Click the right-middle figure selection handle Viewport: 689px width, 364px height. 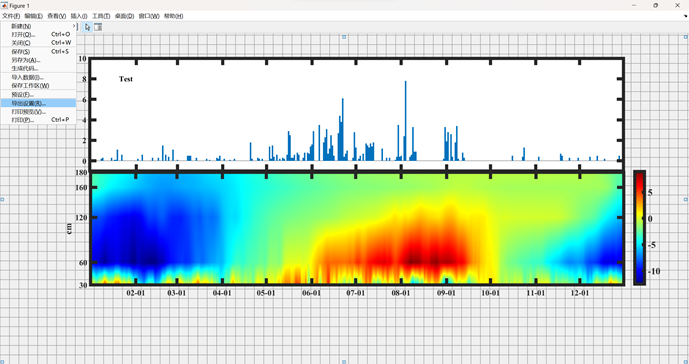[x=686, y=200]
